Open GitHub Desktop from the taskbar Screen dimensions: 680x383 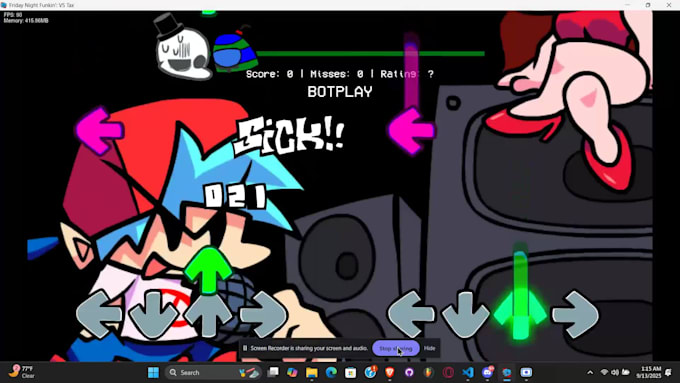pyautogui.click(x=409, y=373)
